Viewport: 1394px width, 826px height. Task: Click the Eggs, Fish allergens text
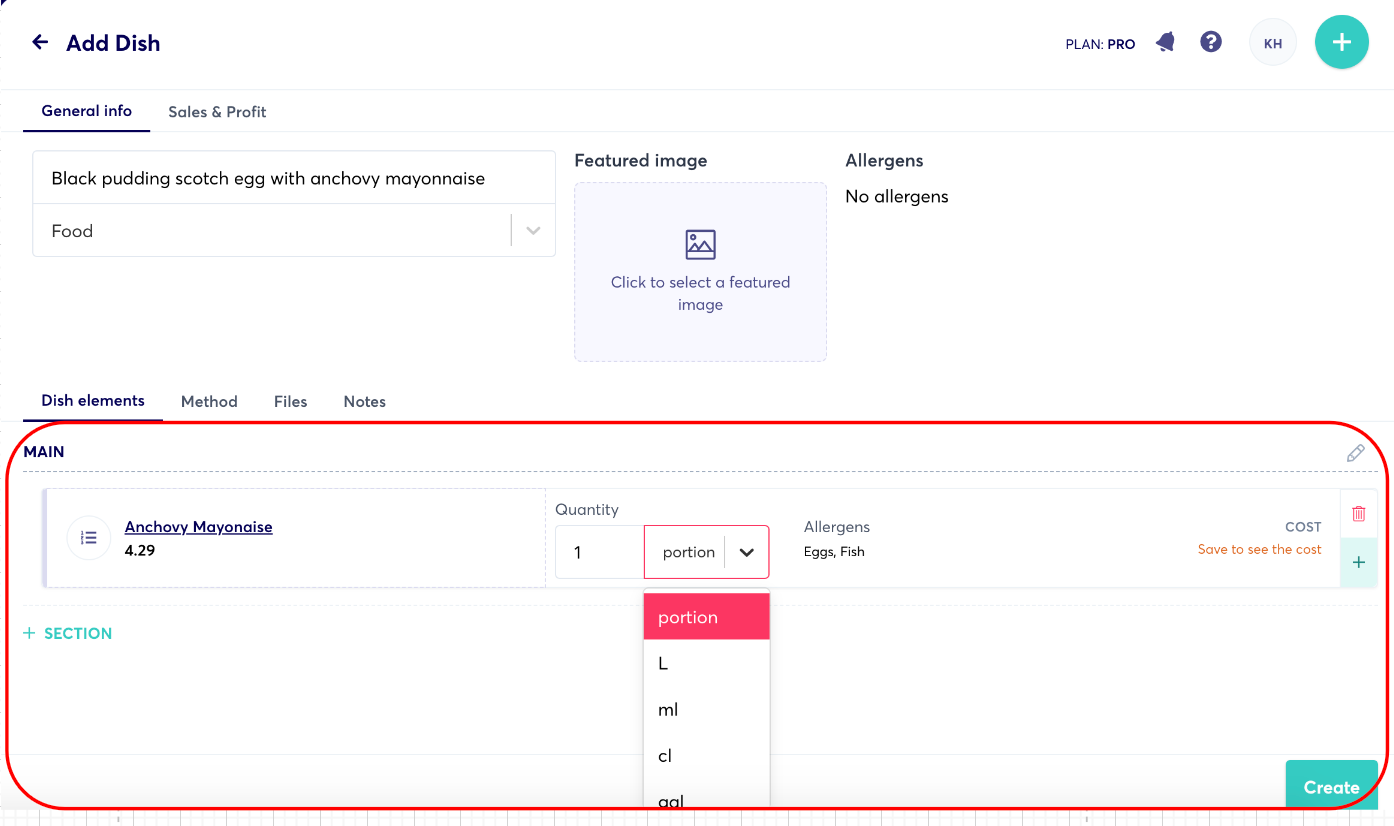[834, 551]
